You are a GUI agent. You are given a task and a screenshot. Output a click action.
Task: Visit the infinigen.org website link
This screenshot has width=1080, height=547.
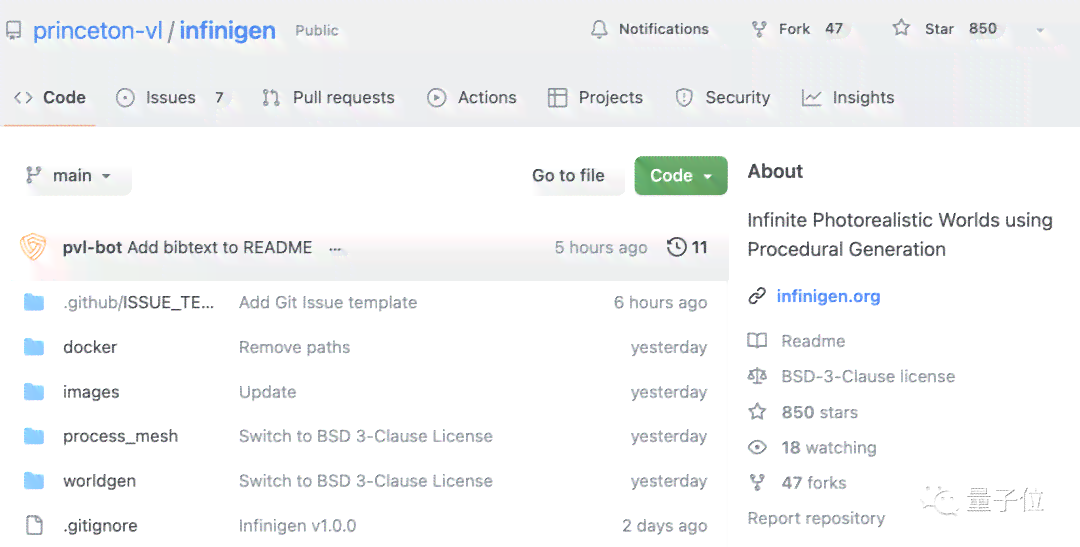[829, 296]
